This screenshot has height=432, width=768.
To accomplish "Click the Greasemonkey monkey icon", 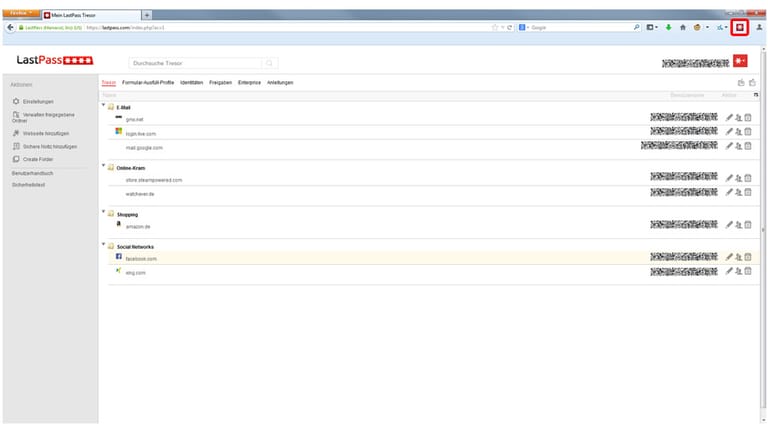I will 697,27.
